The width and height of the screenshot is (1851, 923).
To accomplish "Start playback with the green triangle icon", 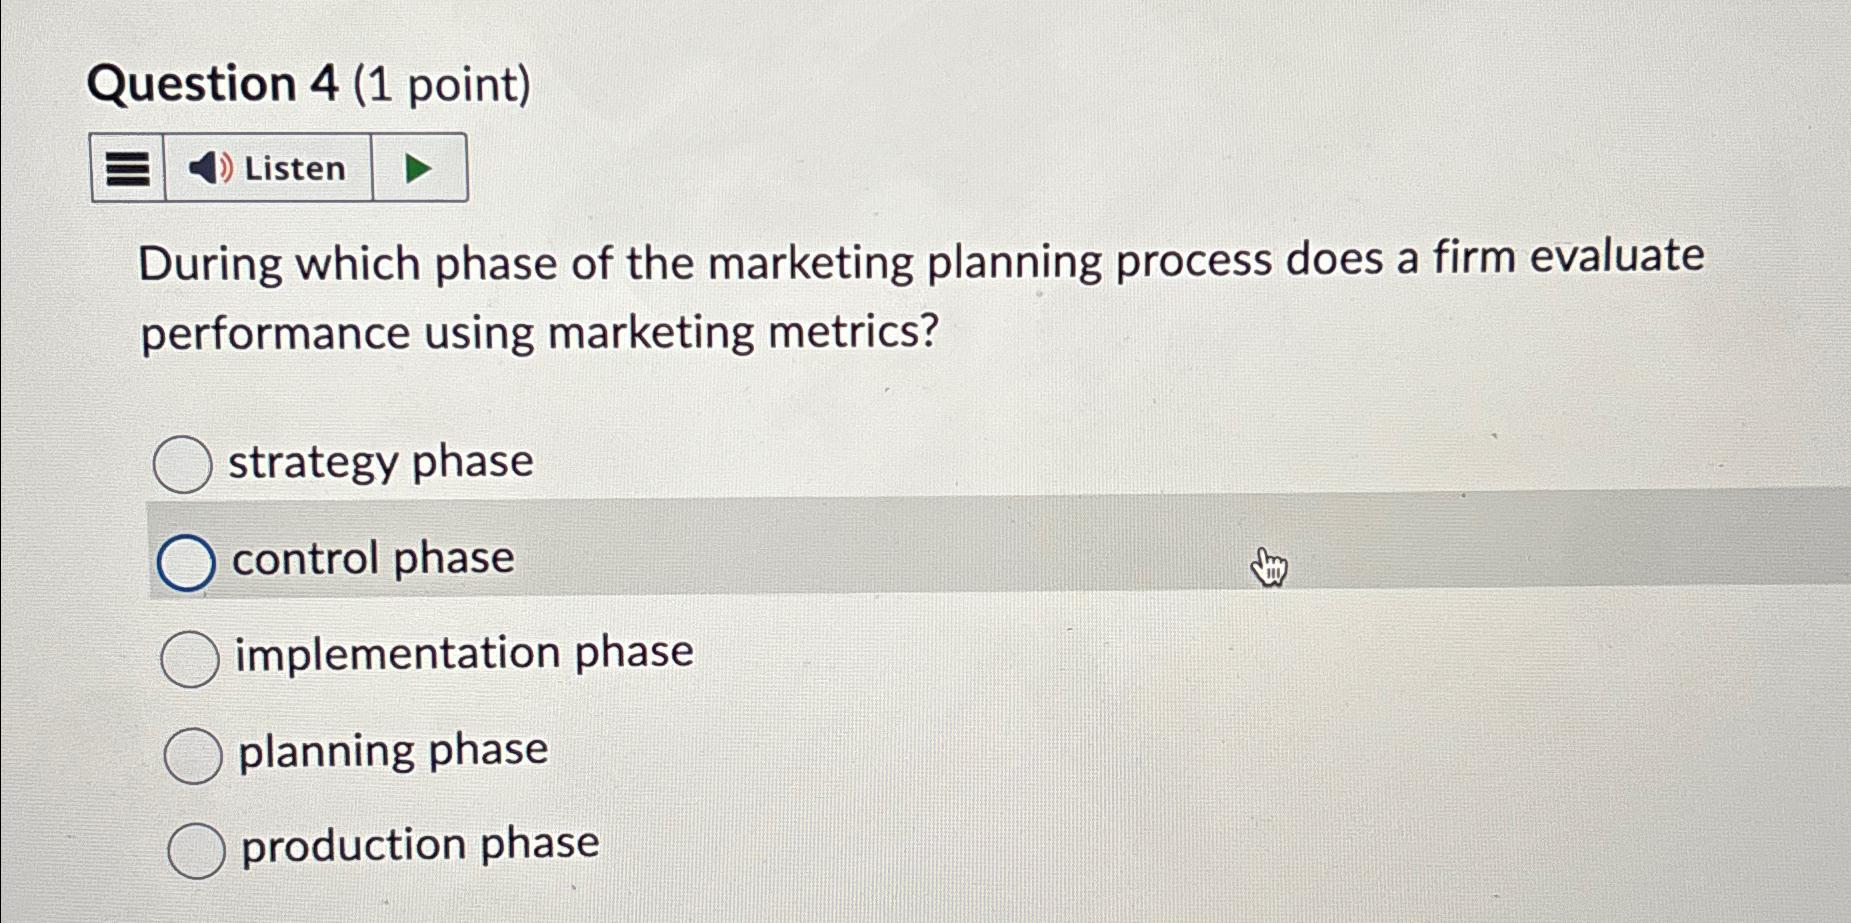I will [416, 168].
